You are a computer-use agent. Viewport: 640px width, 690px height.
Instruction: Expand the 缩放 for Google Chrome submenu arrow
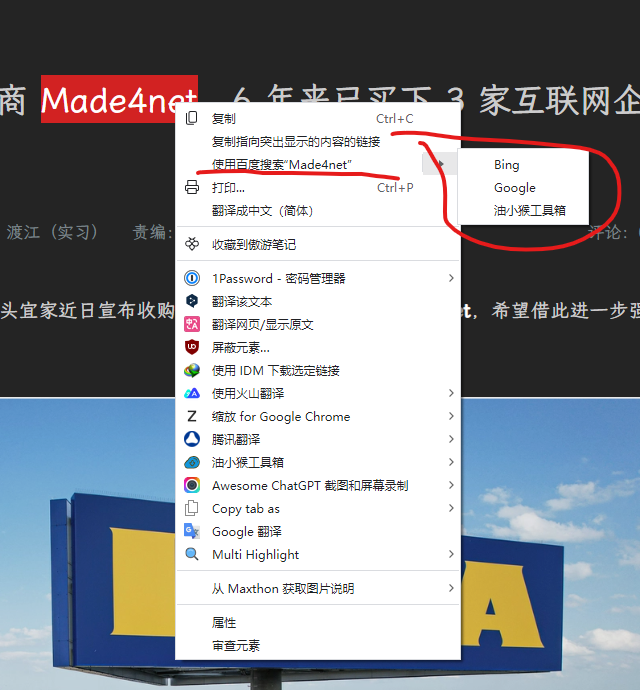click(451, 416)
